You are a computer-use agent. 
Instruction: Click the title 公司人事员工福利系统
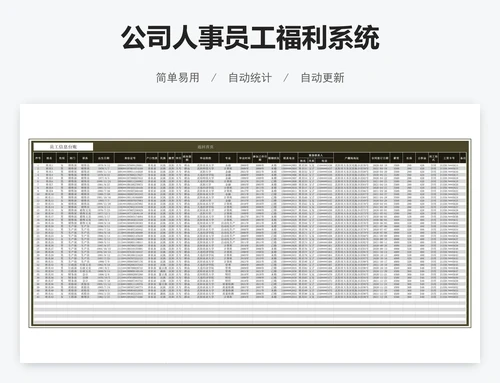pos(250,38)
